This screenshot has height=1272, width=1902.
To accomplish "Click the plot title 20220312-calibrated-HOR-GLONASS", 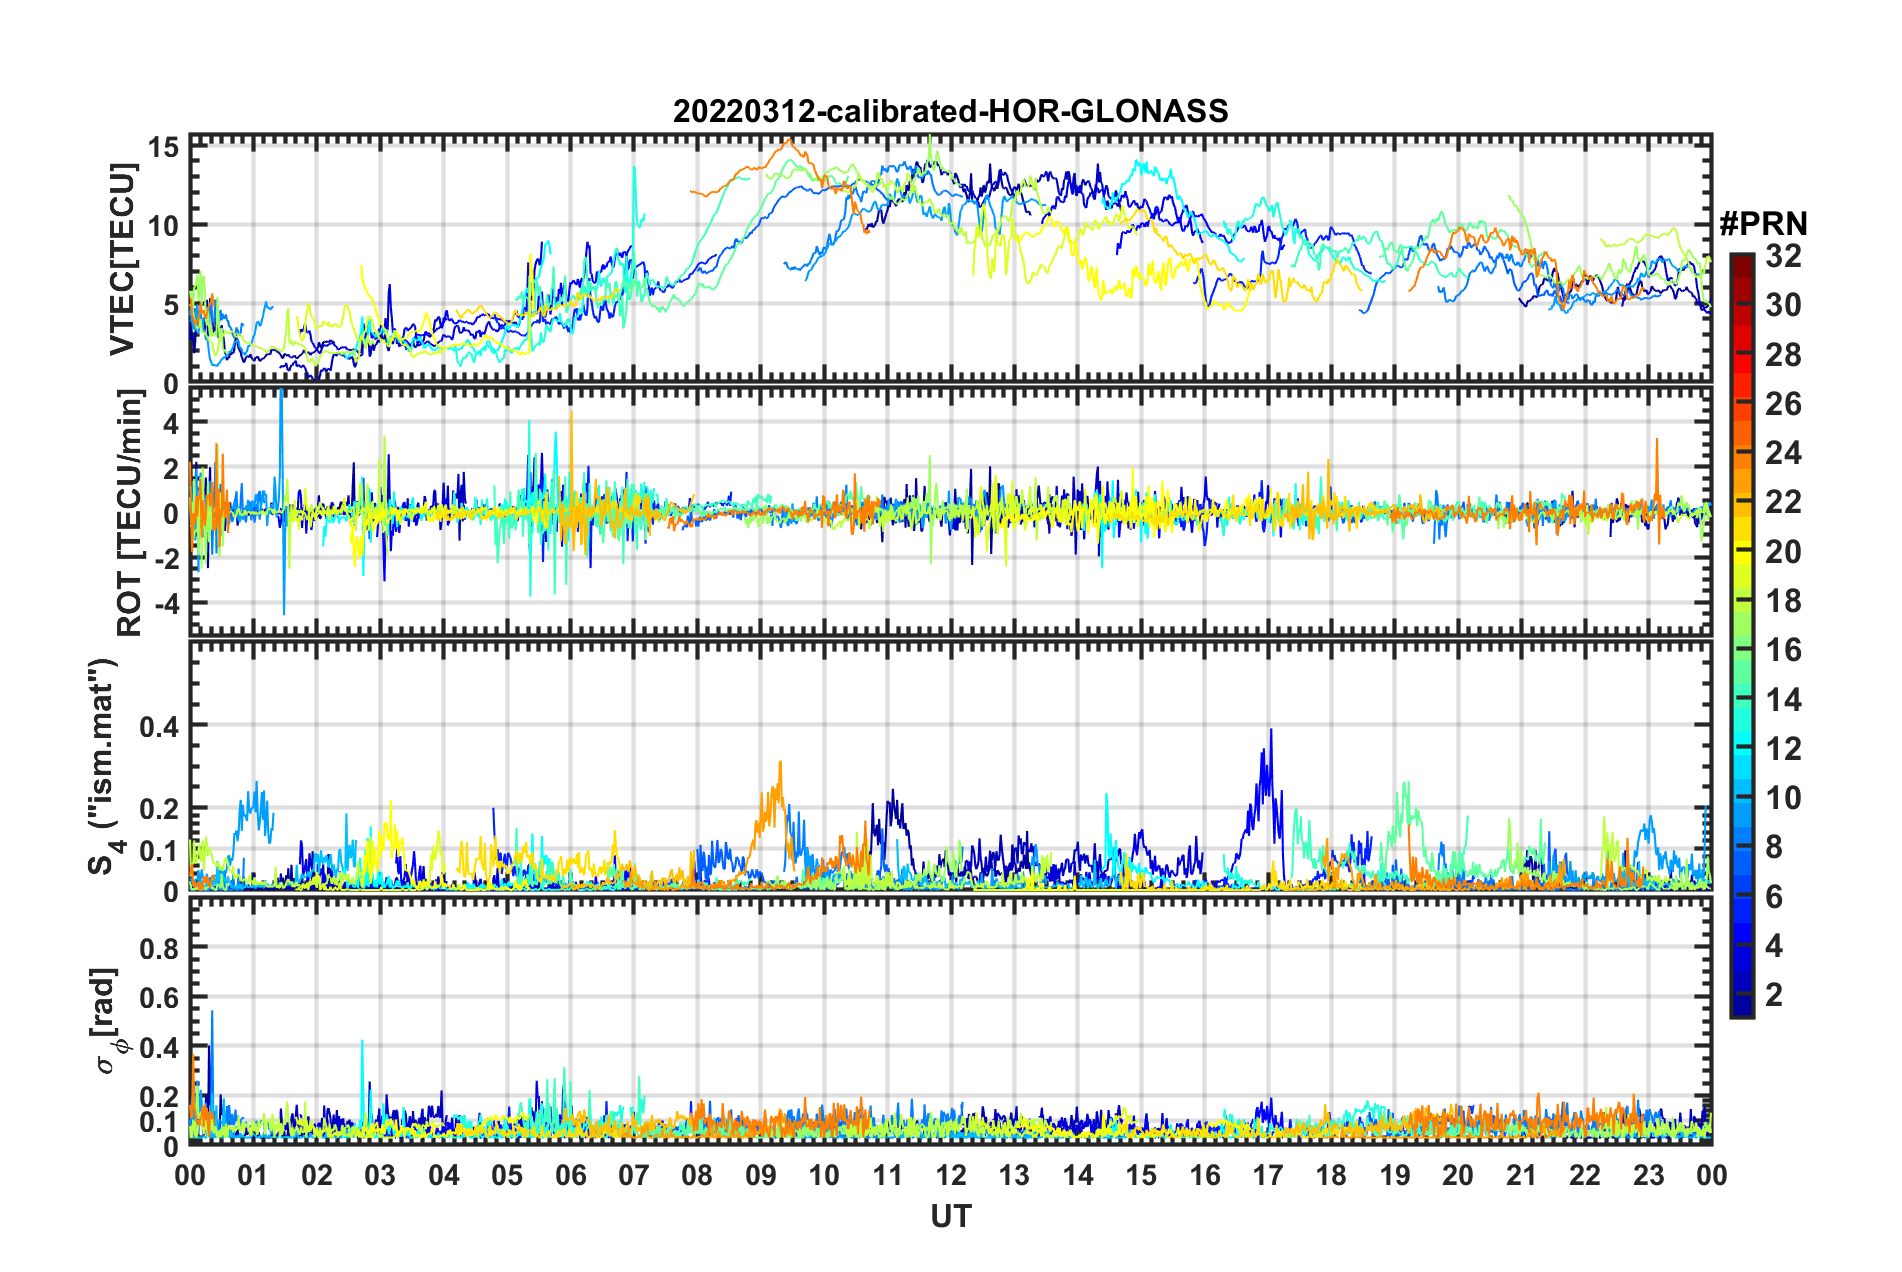I will (x=950, y=111).
